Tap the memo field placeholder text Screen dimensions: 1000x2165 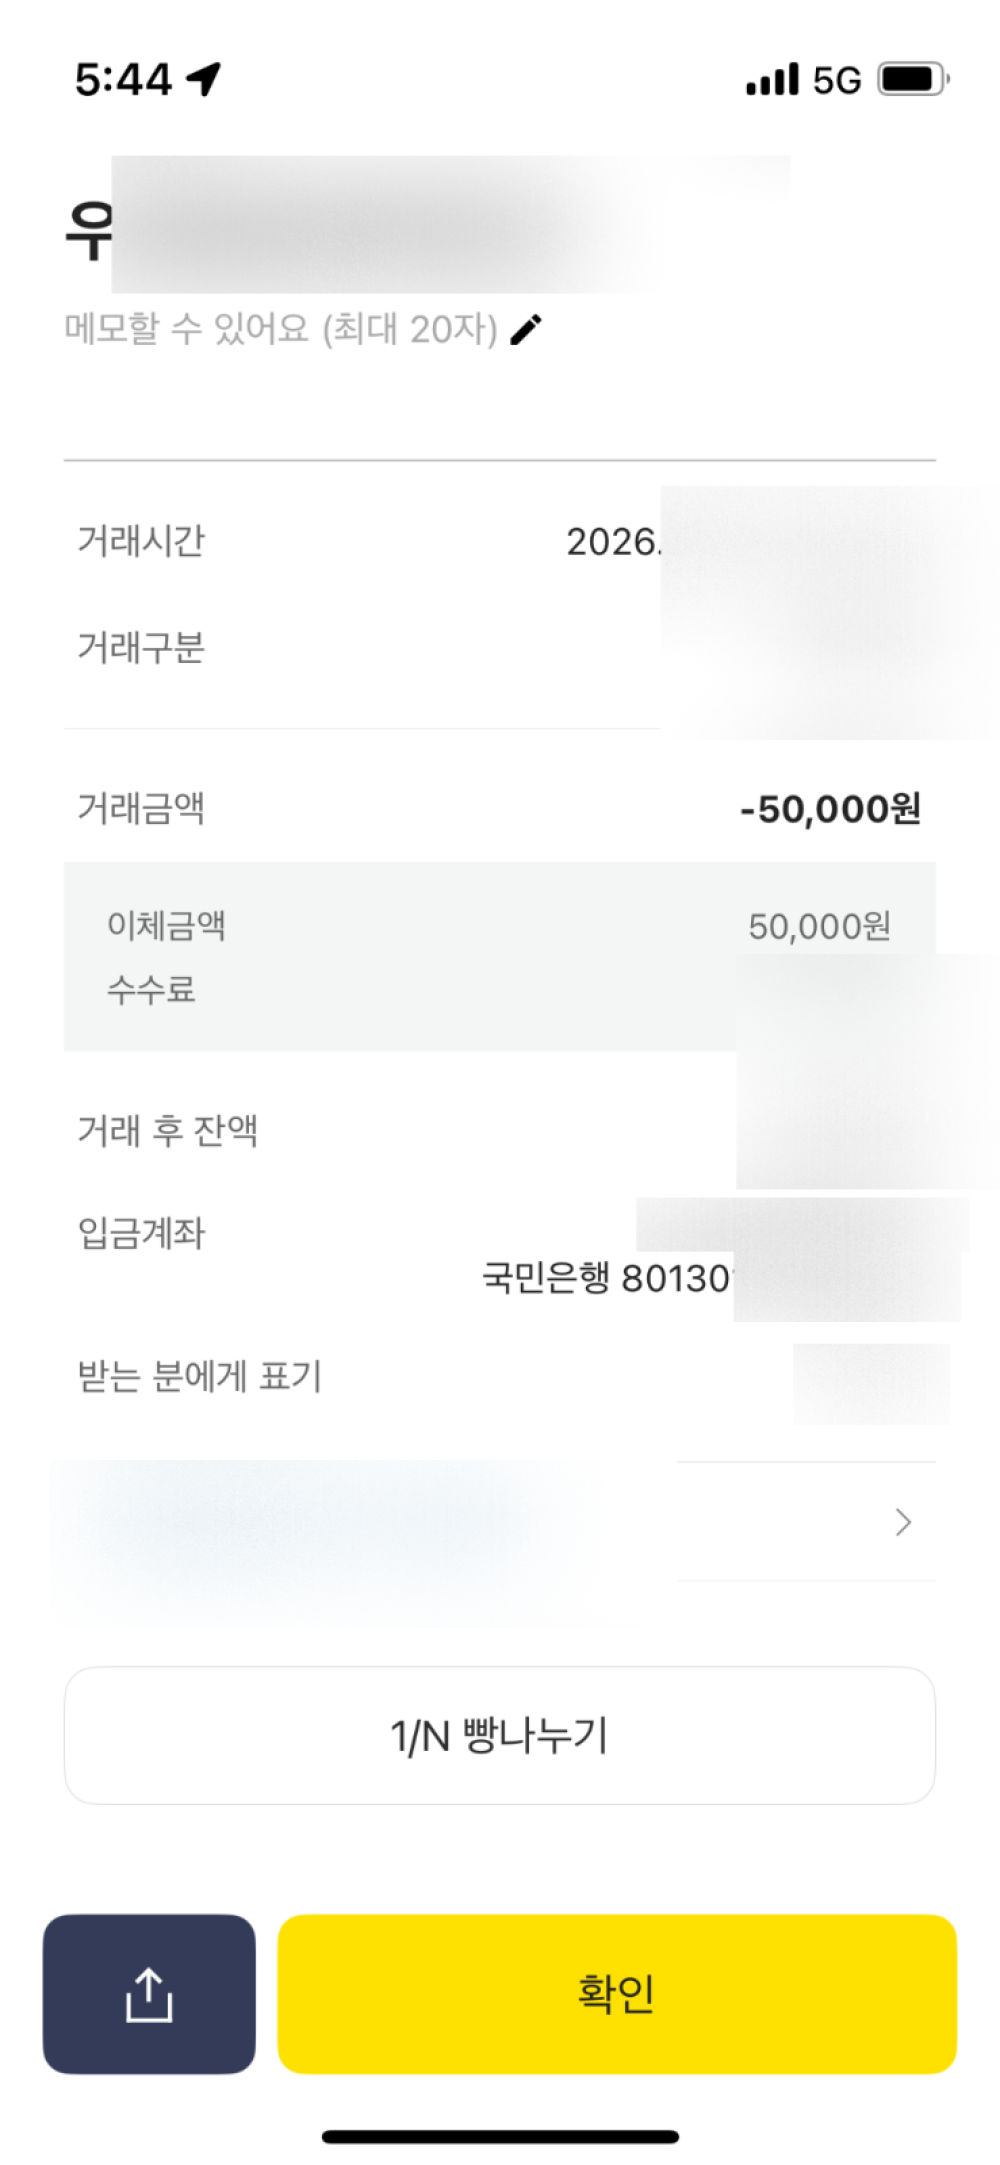(x=281, y=329)
